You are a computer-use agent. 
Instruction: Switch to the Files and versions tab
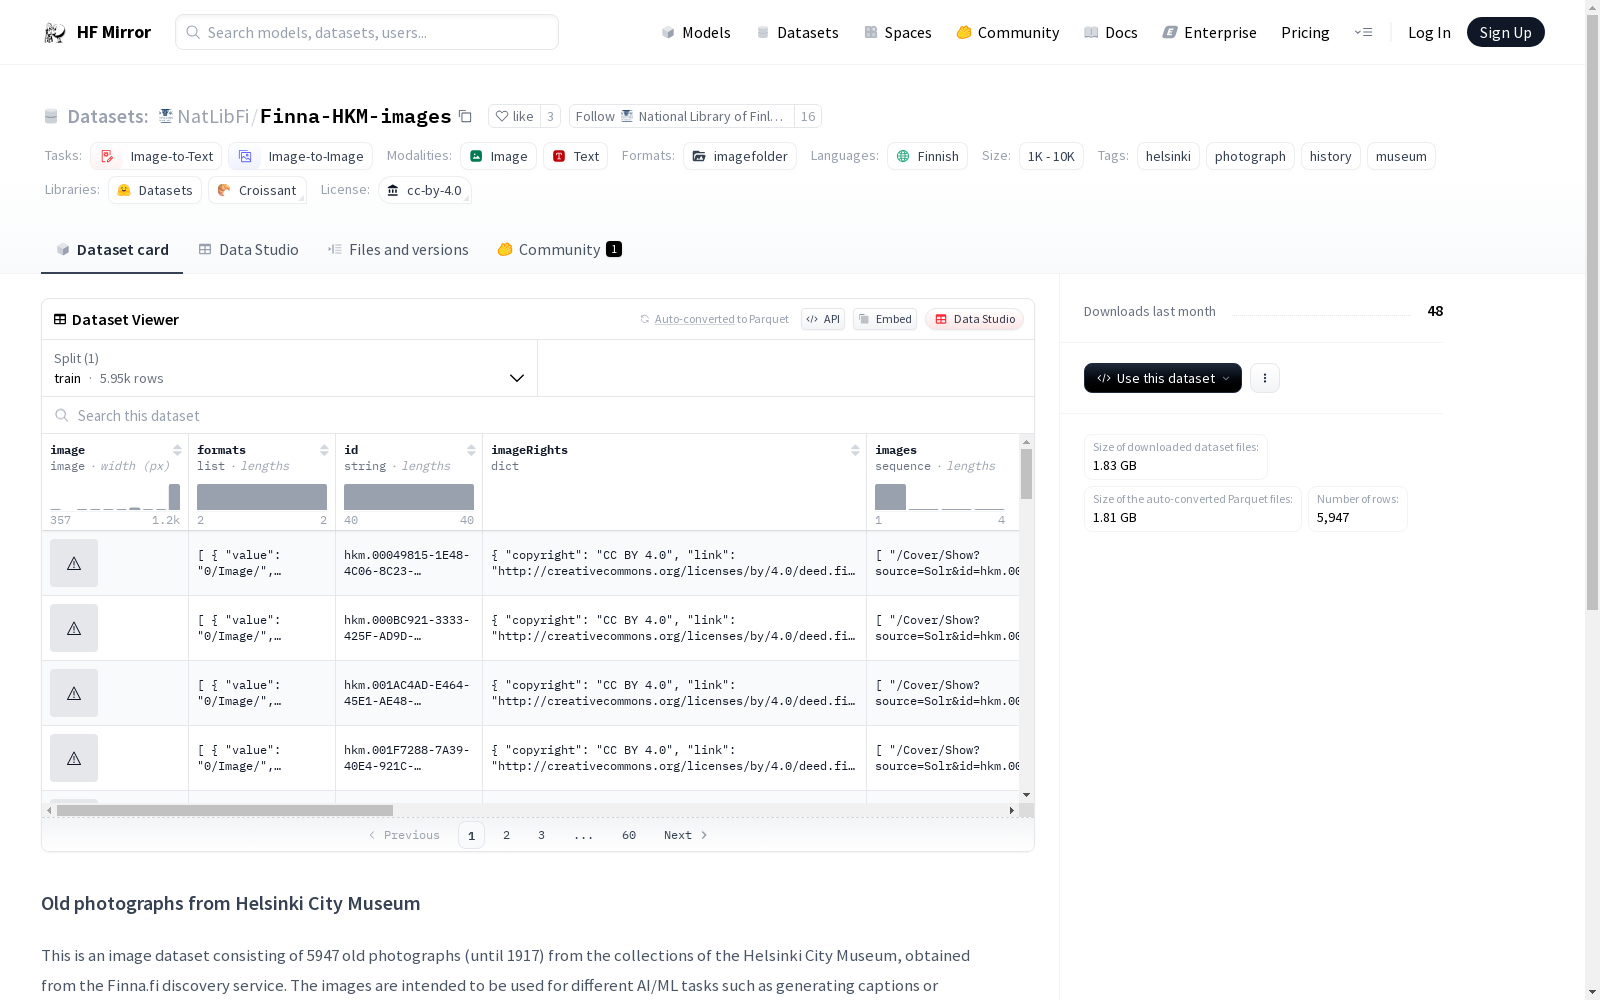398,250
